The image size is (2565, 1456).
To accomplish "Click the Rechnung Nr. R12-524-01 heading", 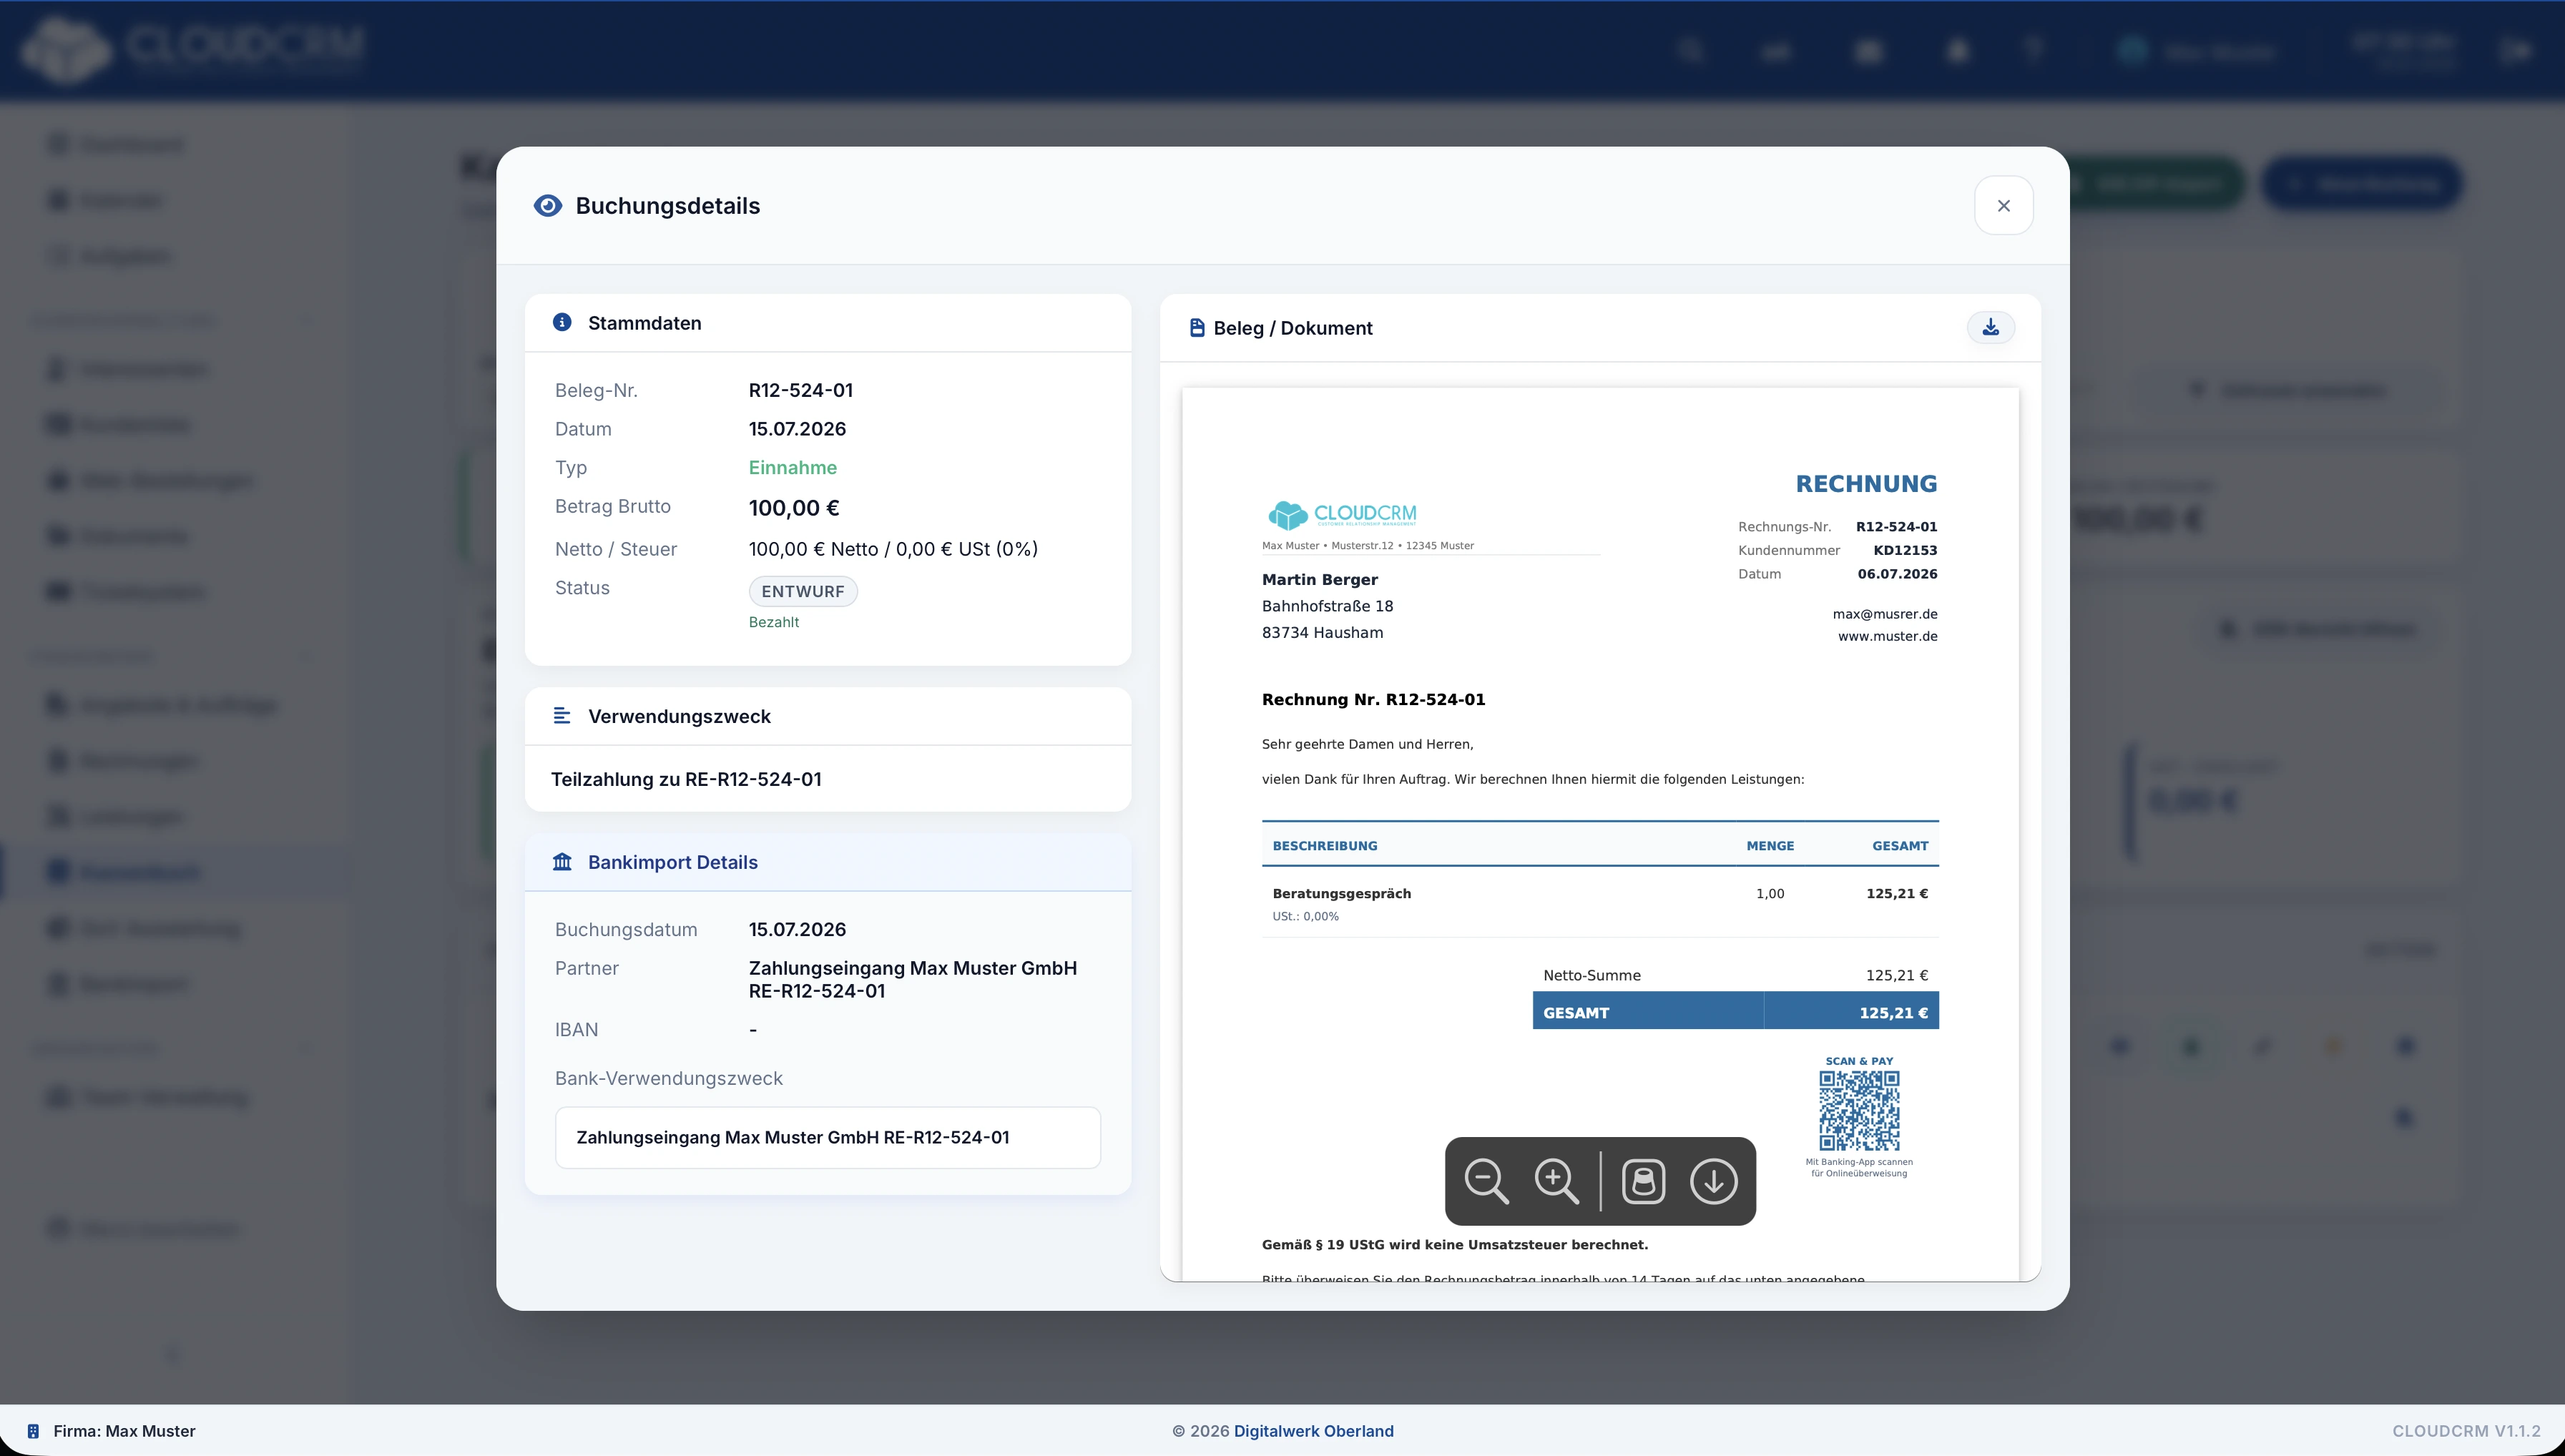I will [x=1374, y=700].
